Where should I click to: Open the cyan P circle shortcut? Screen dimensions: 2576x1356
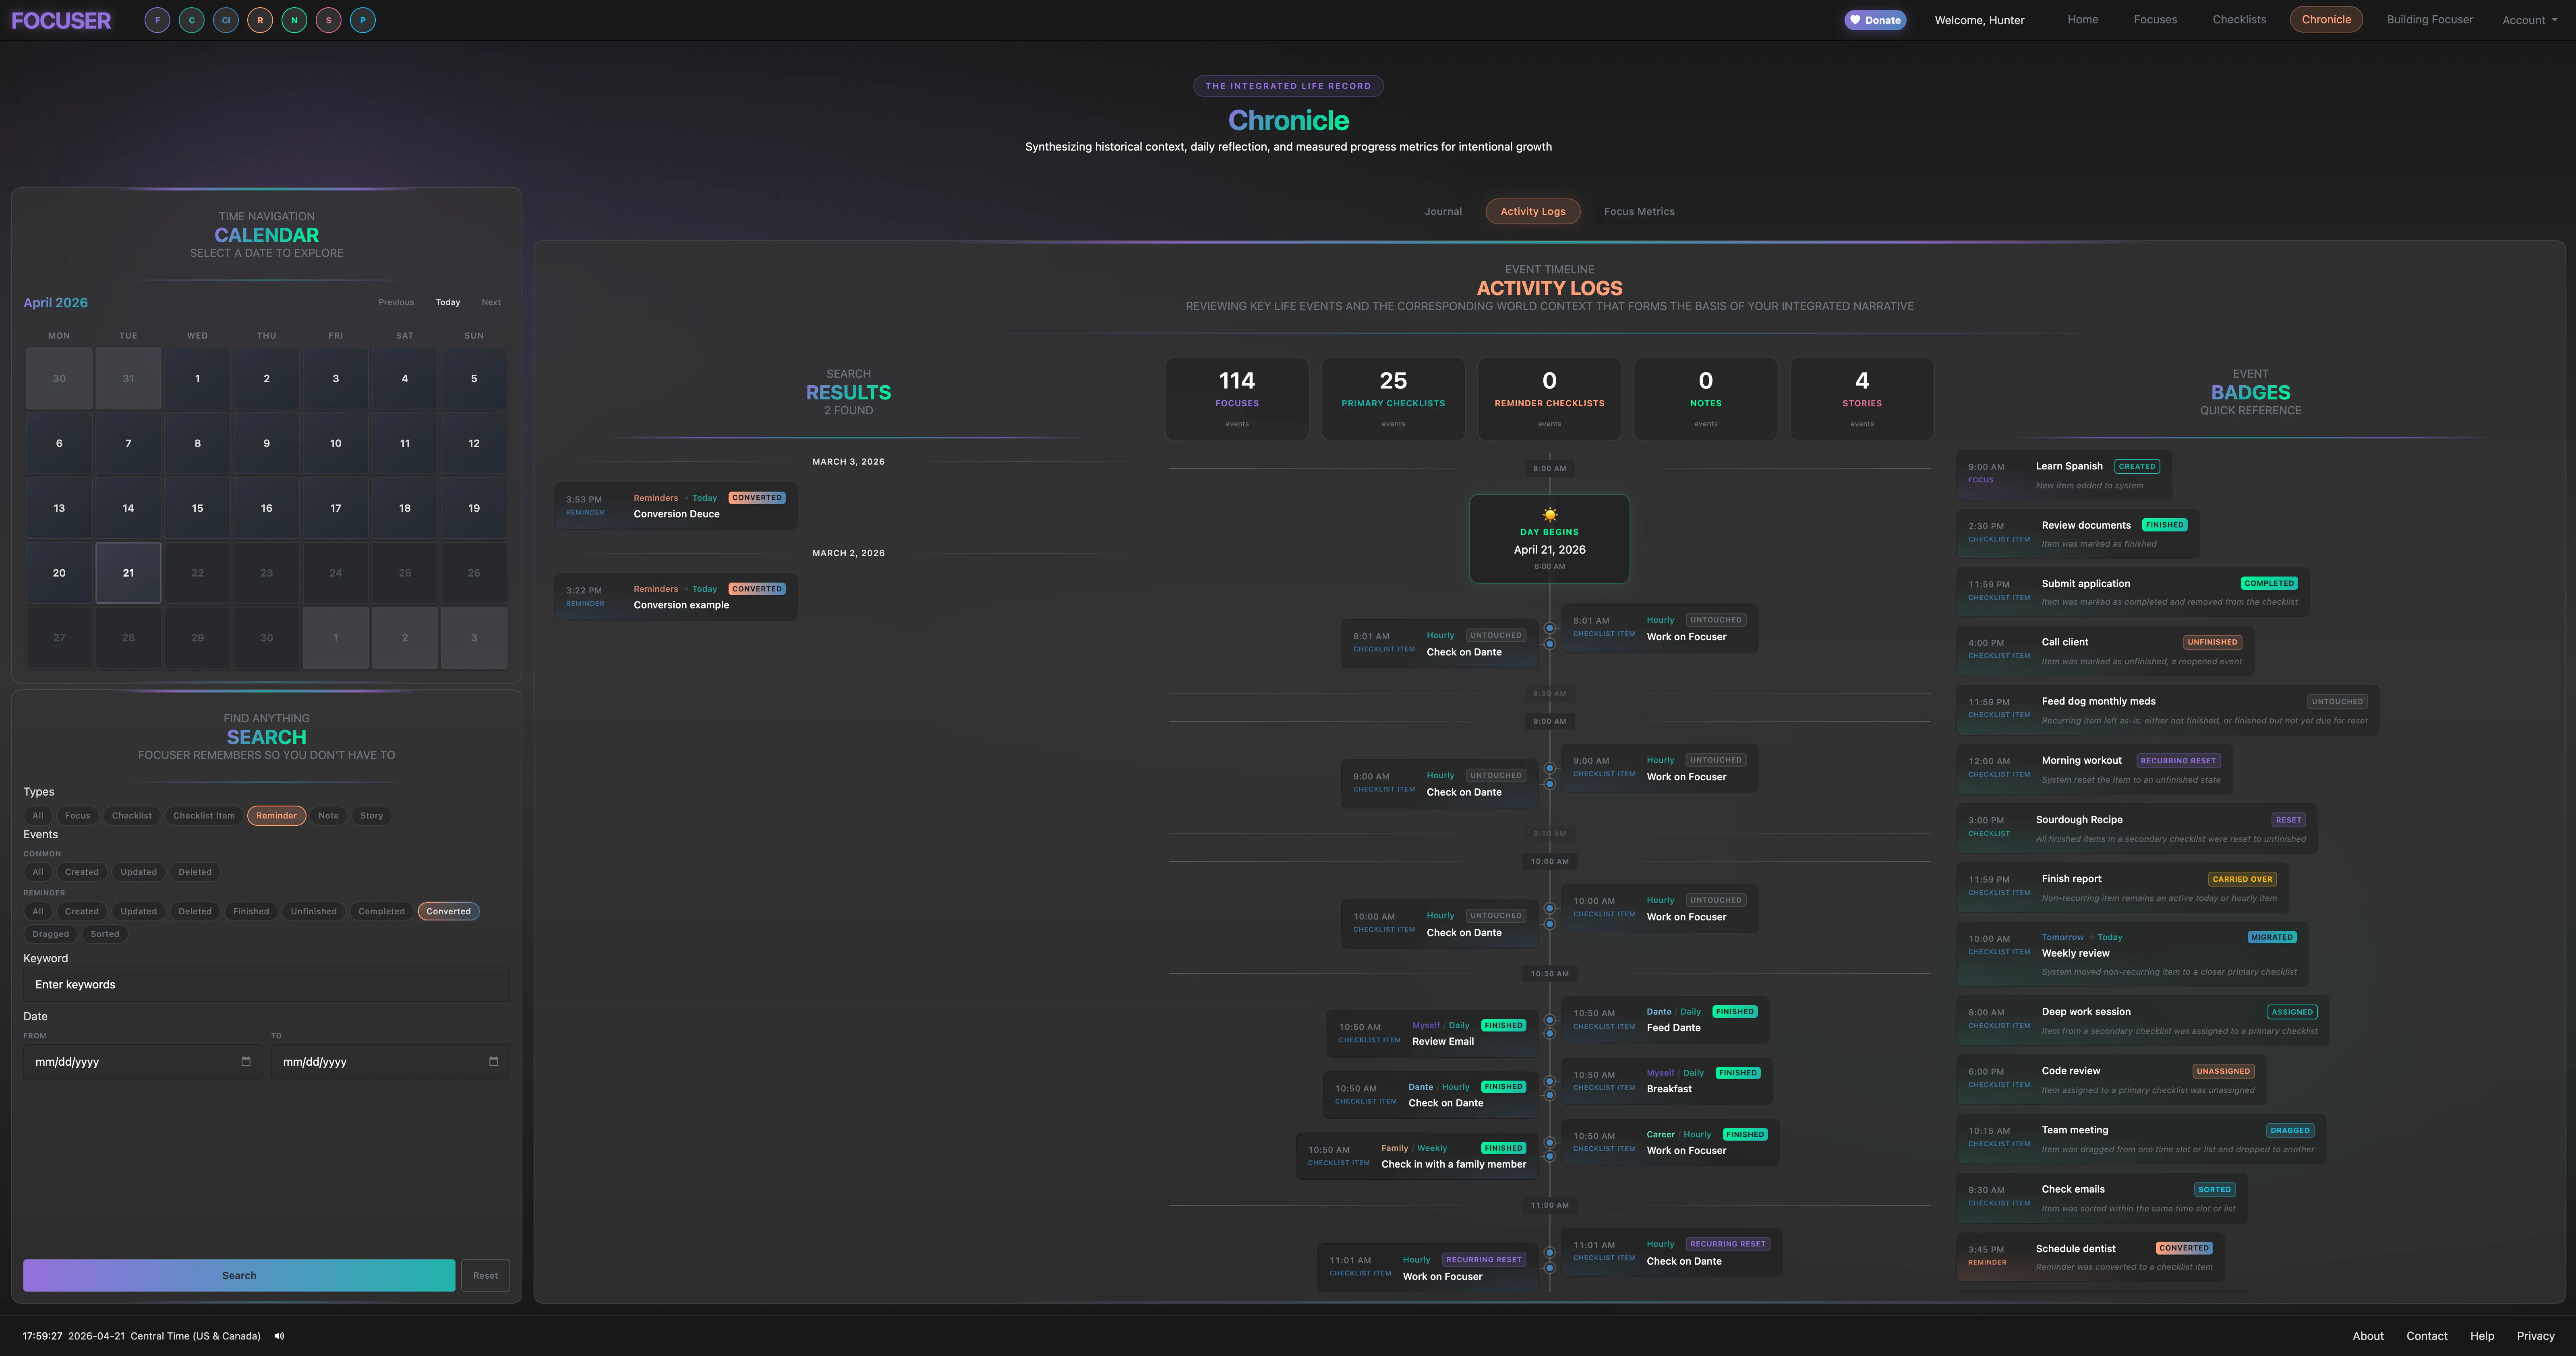click(x=363, y=20)
